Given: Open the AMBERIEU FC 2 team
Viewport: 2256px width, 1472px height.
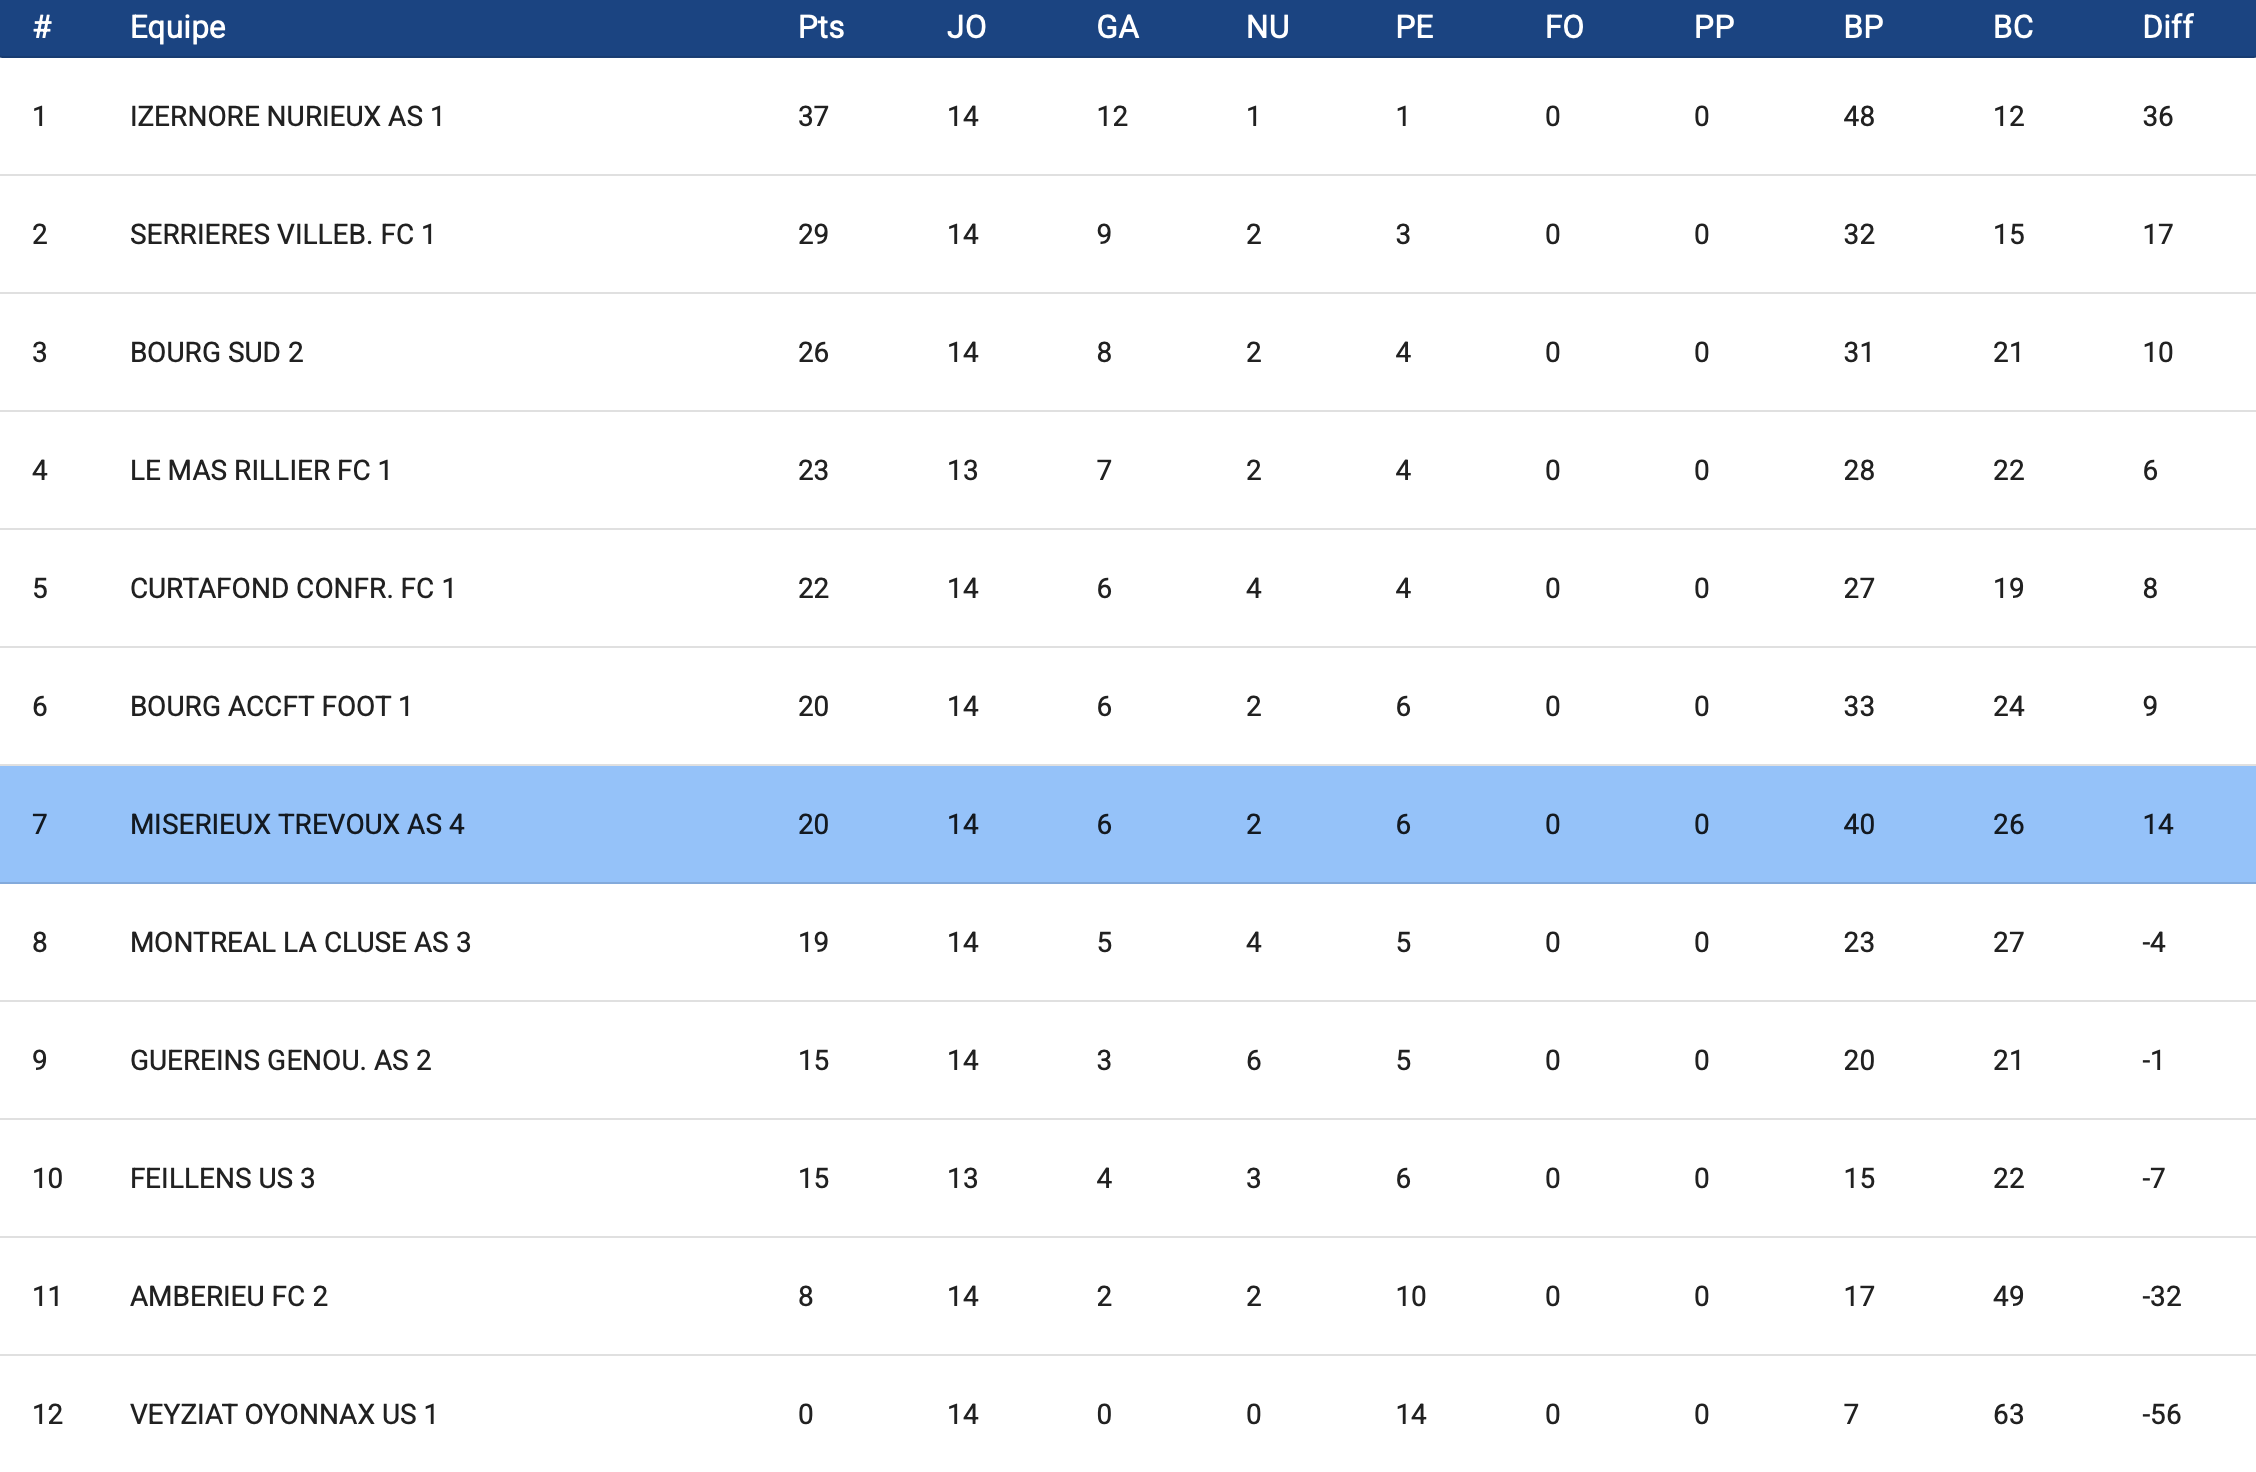Looking at the screenshot, I should [229, 1297].
